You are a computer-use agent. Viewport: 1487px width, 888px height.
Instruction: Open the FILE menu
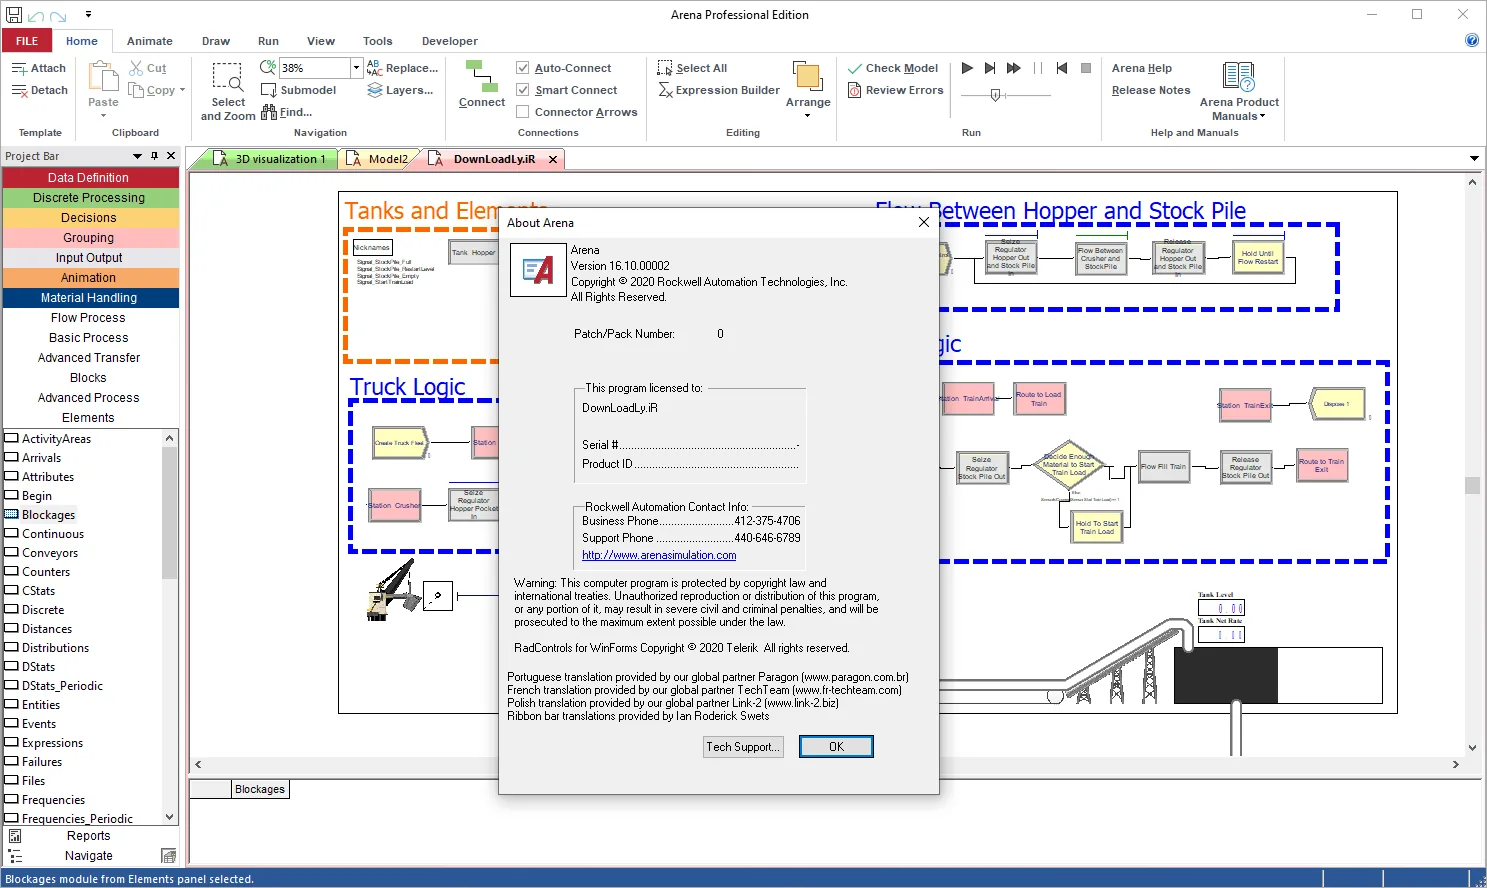27,41
